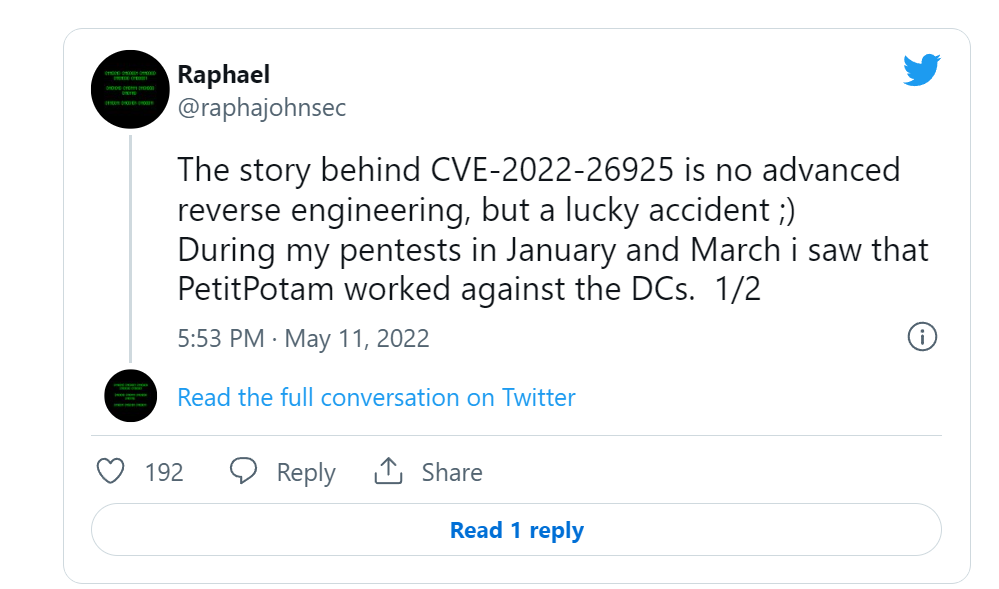Like the tweet with heart icon

110,472
